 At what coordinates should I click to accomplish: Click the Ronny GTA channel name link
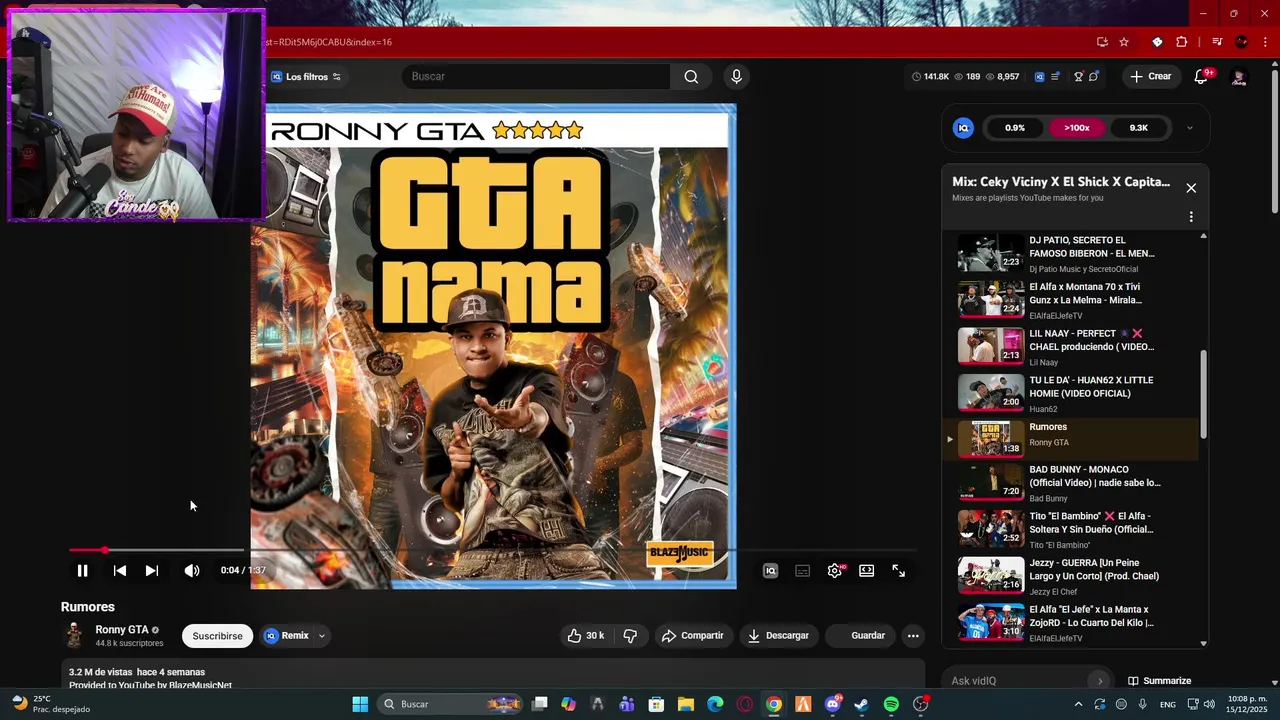(x=122, y=630)
